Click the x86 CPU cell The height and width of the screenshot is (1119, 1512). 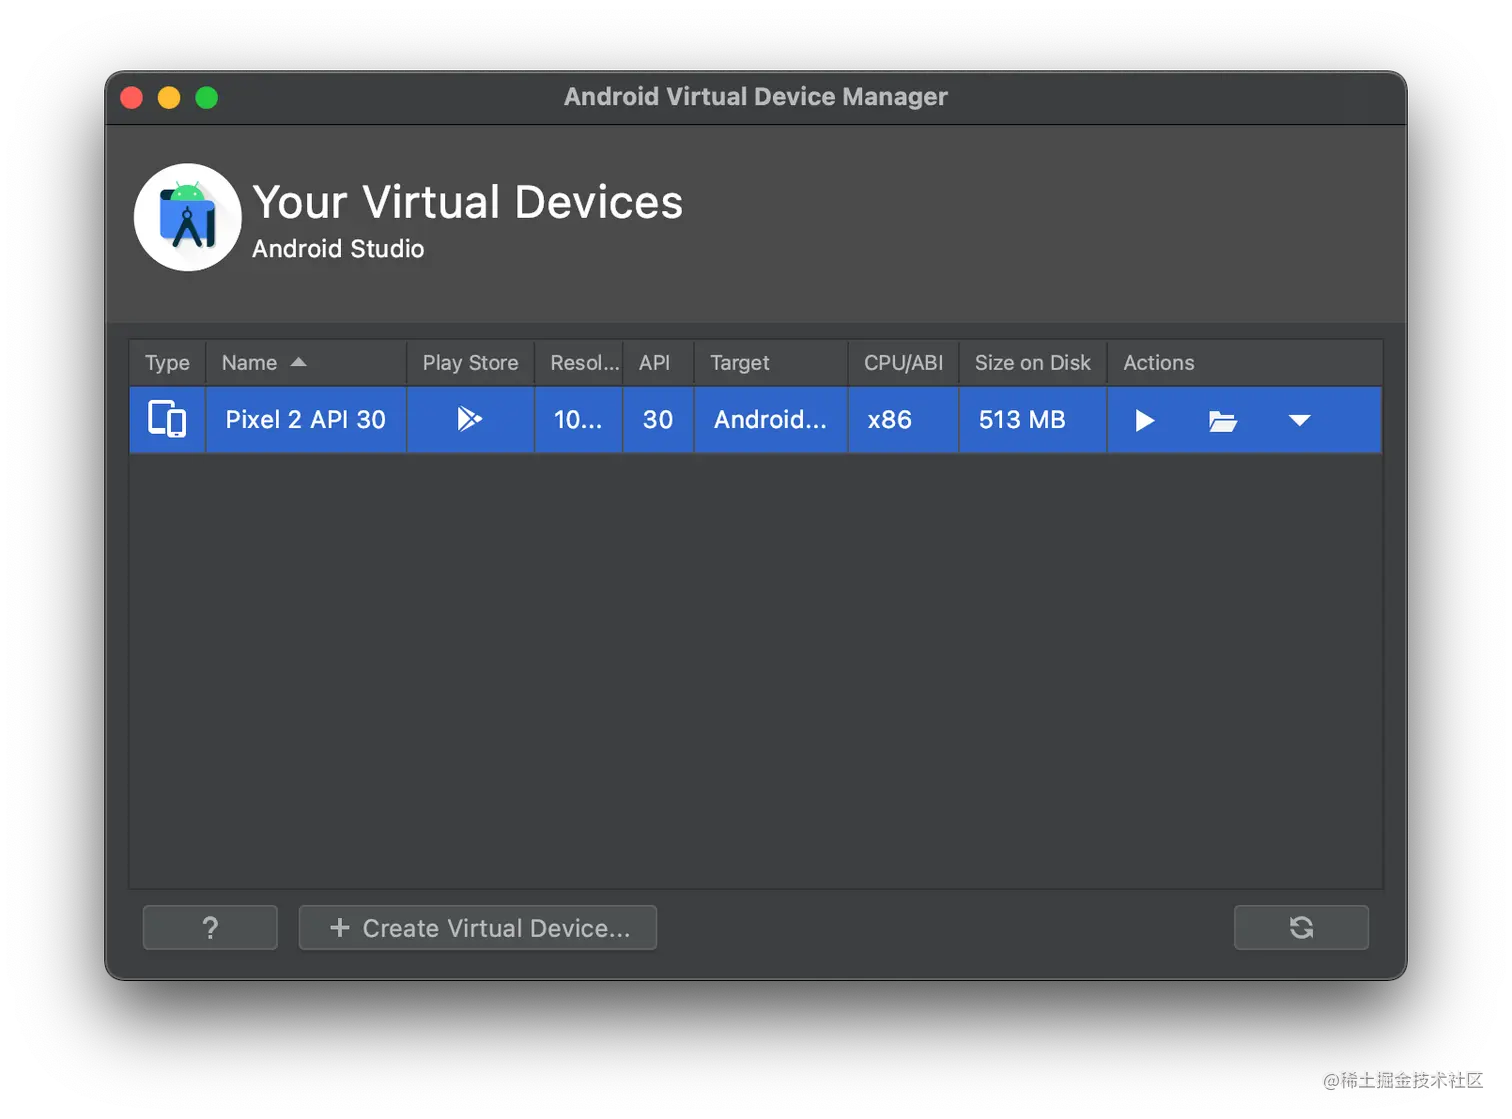903,420
